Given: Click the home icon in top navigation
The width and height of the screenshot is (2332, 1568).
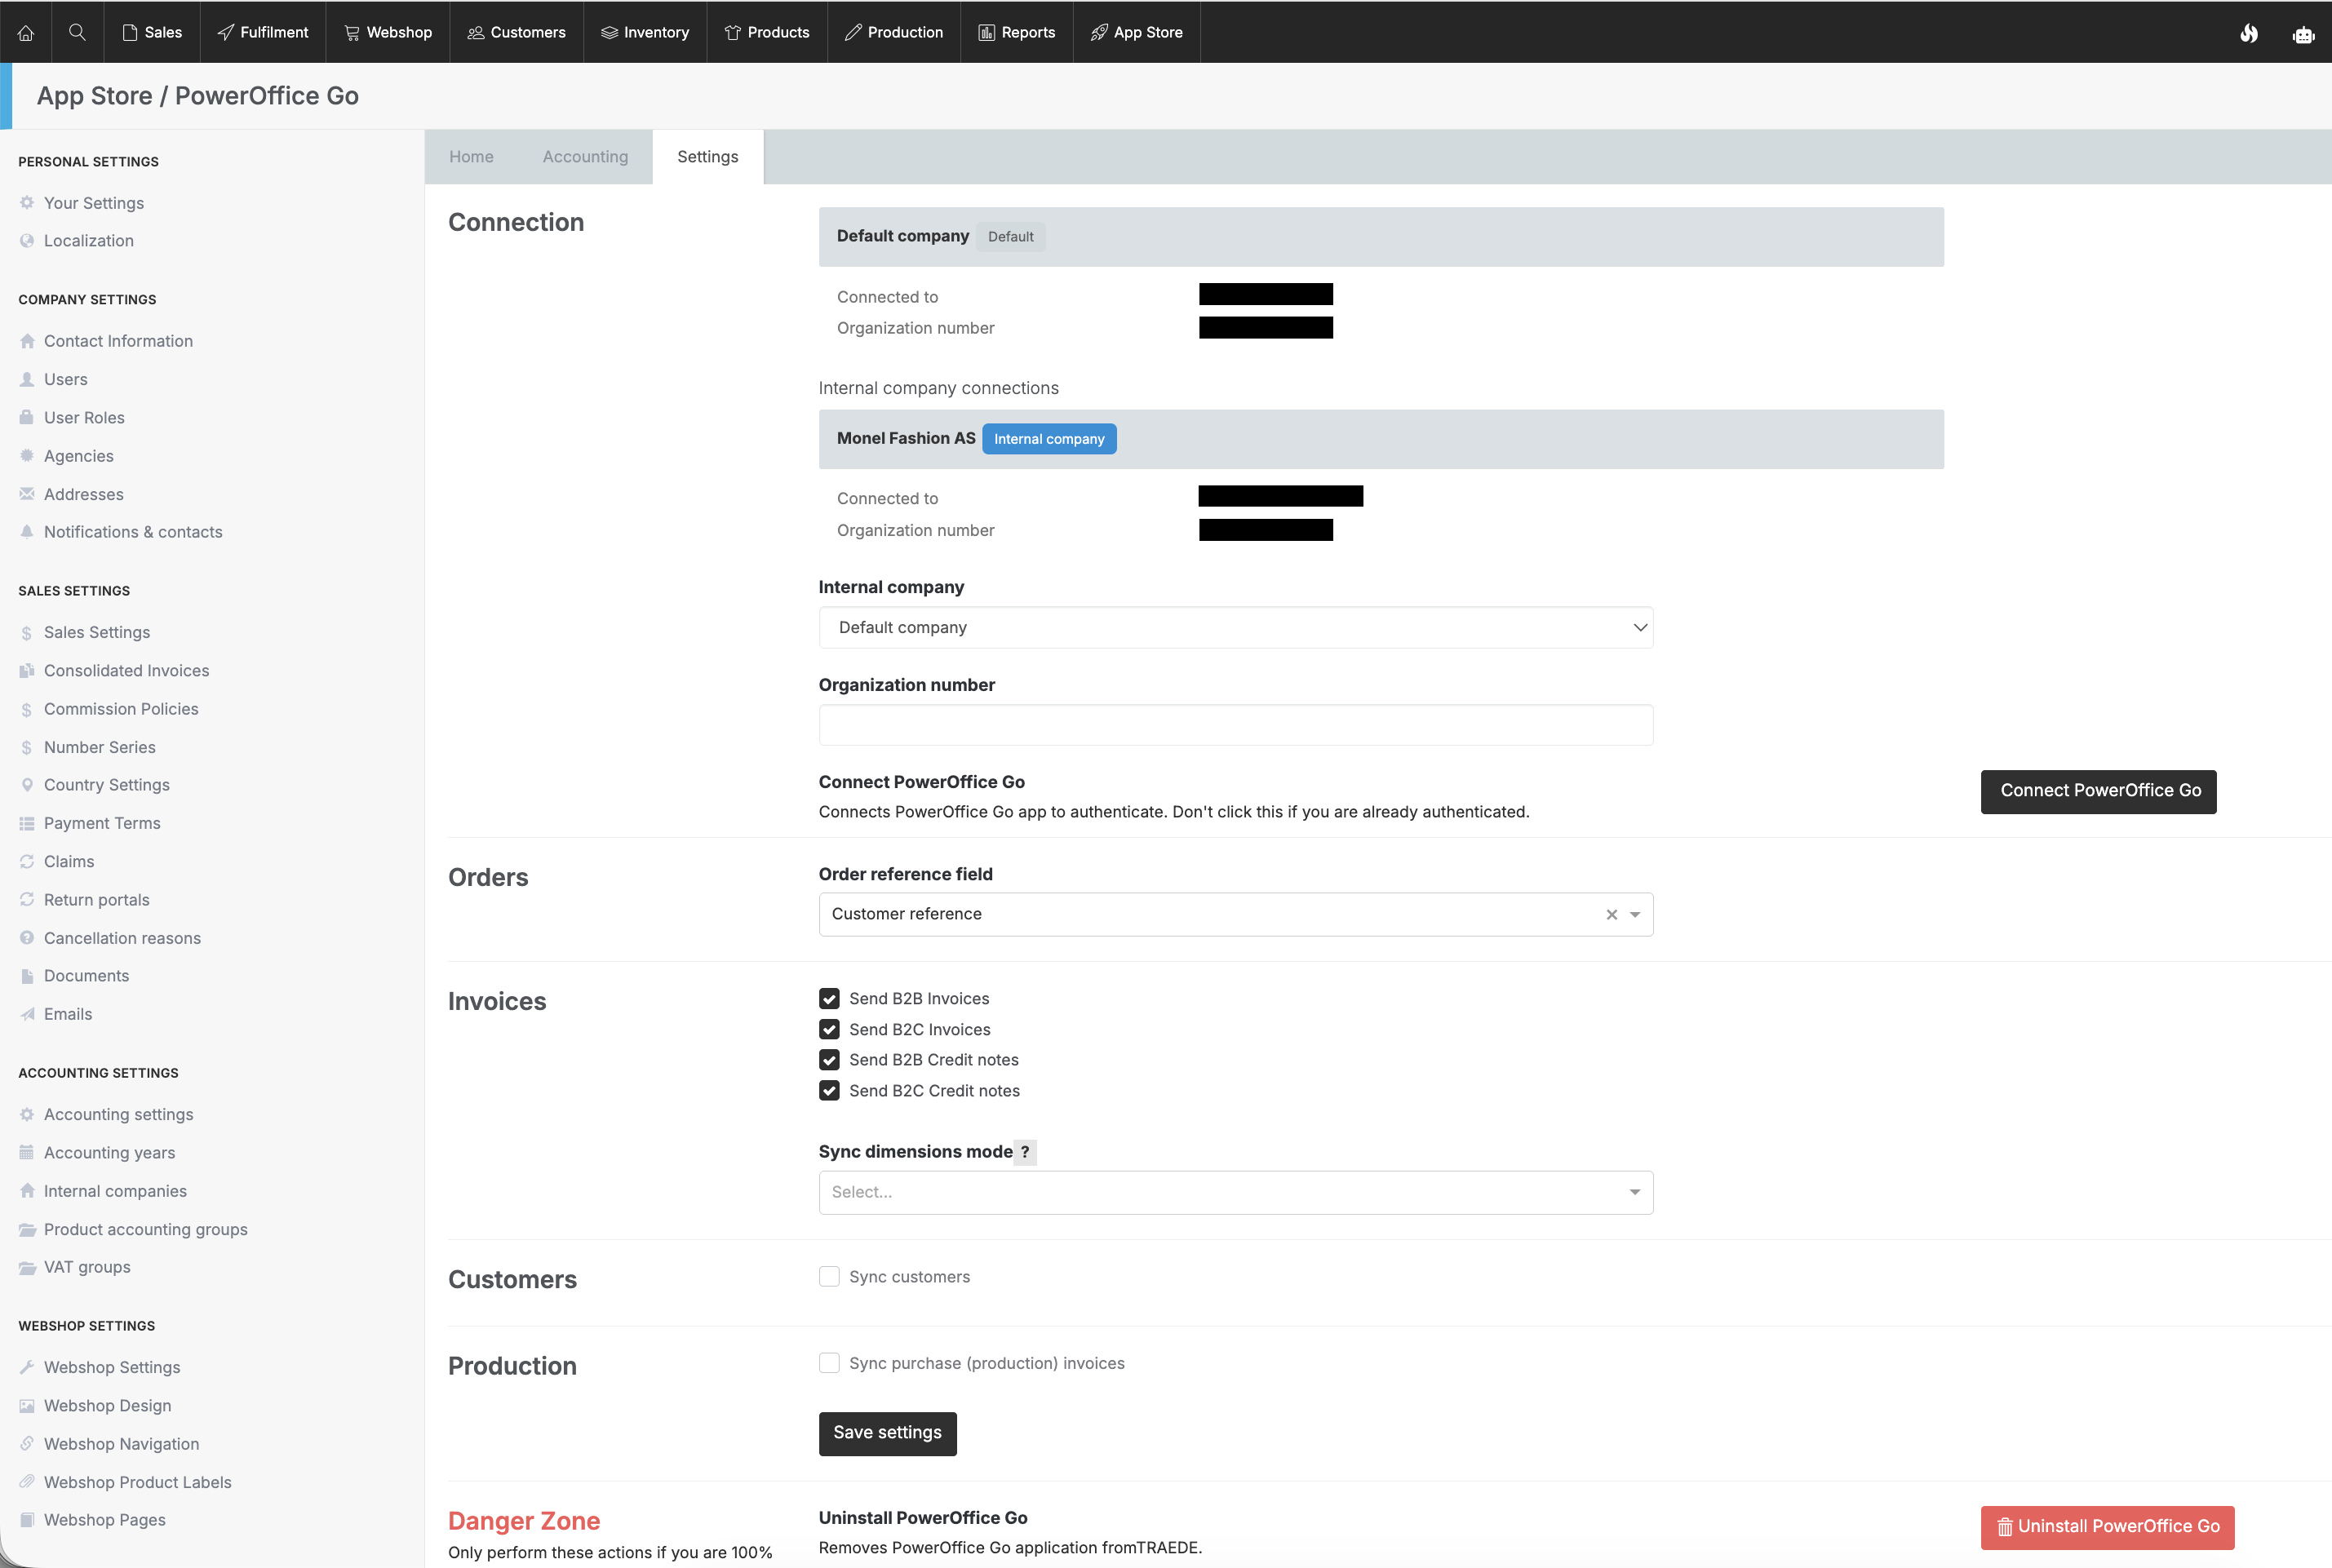Looking at the screenshot, I should click(26, 33).
